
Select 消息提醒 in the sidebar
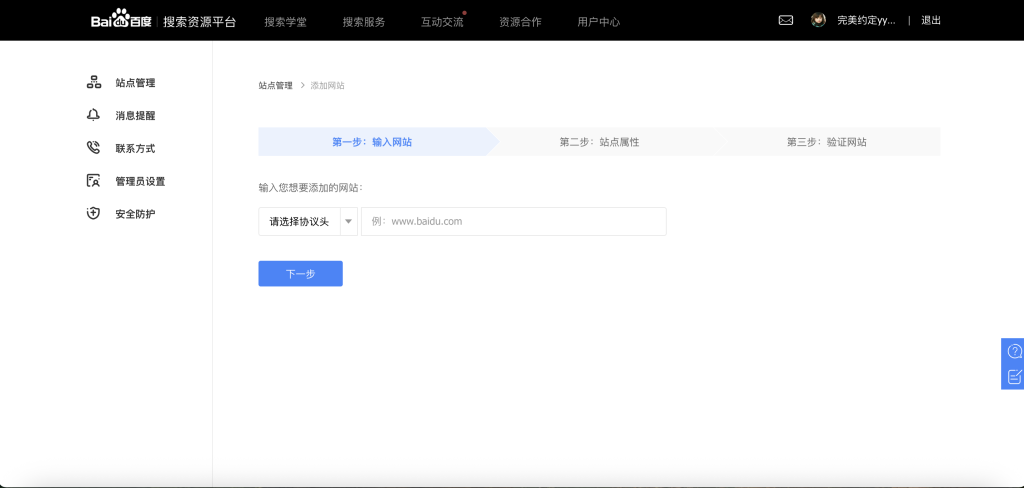[x=135, y=116]
